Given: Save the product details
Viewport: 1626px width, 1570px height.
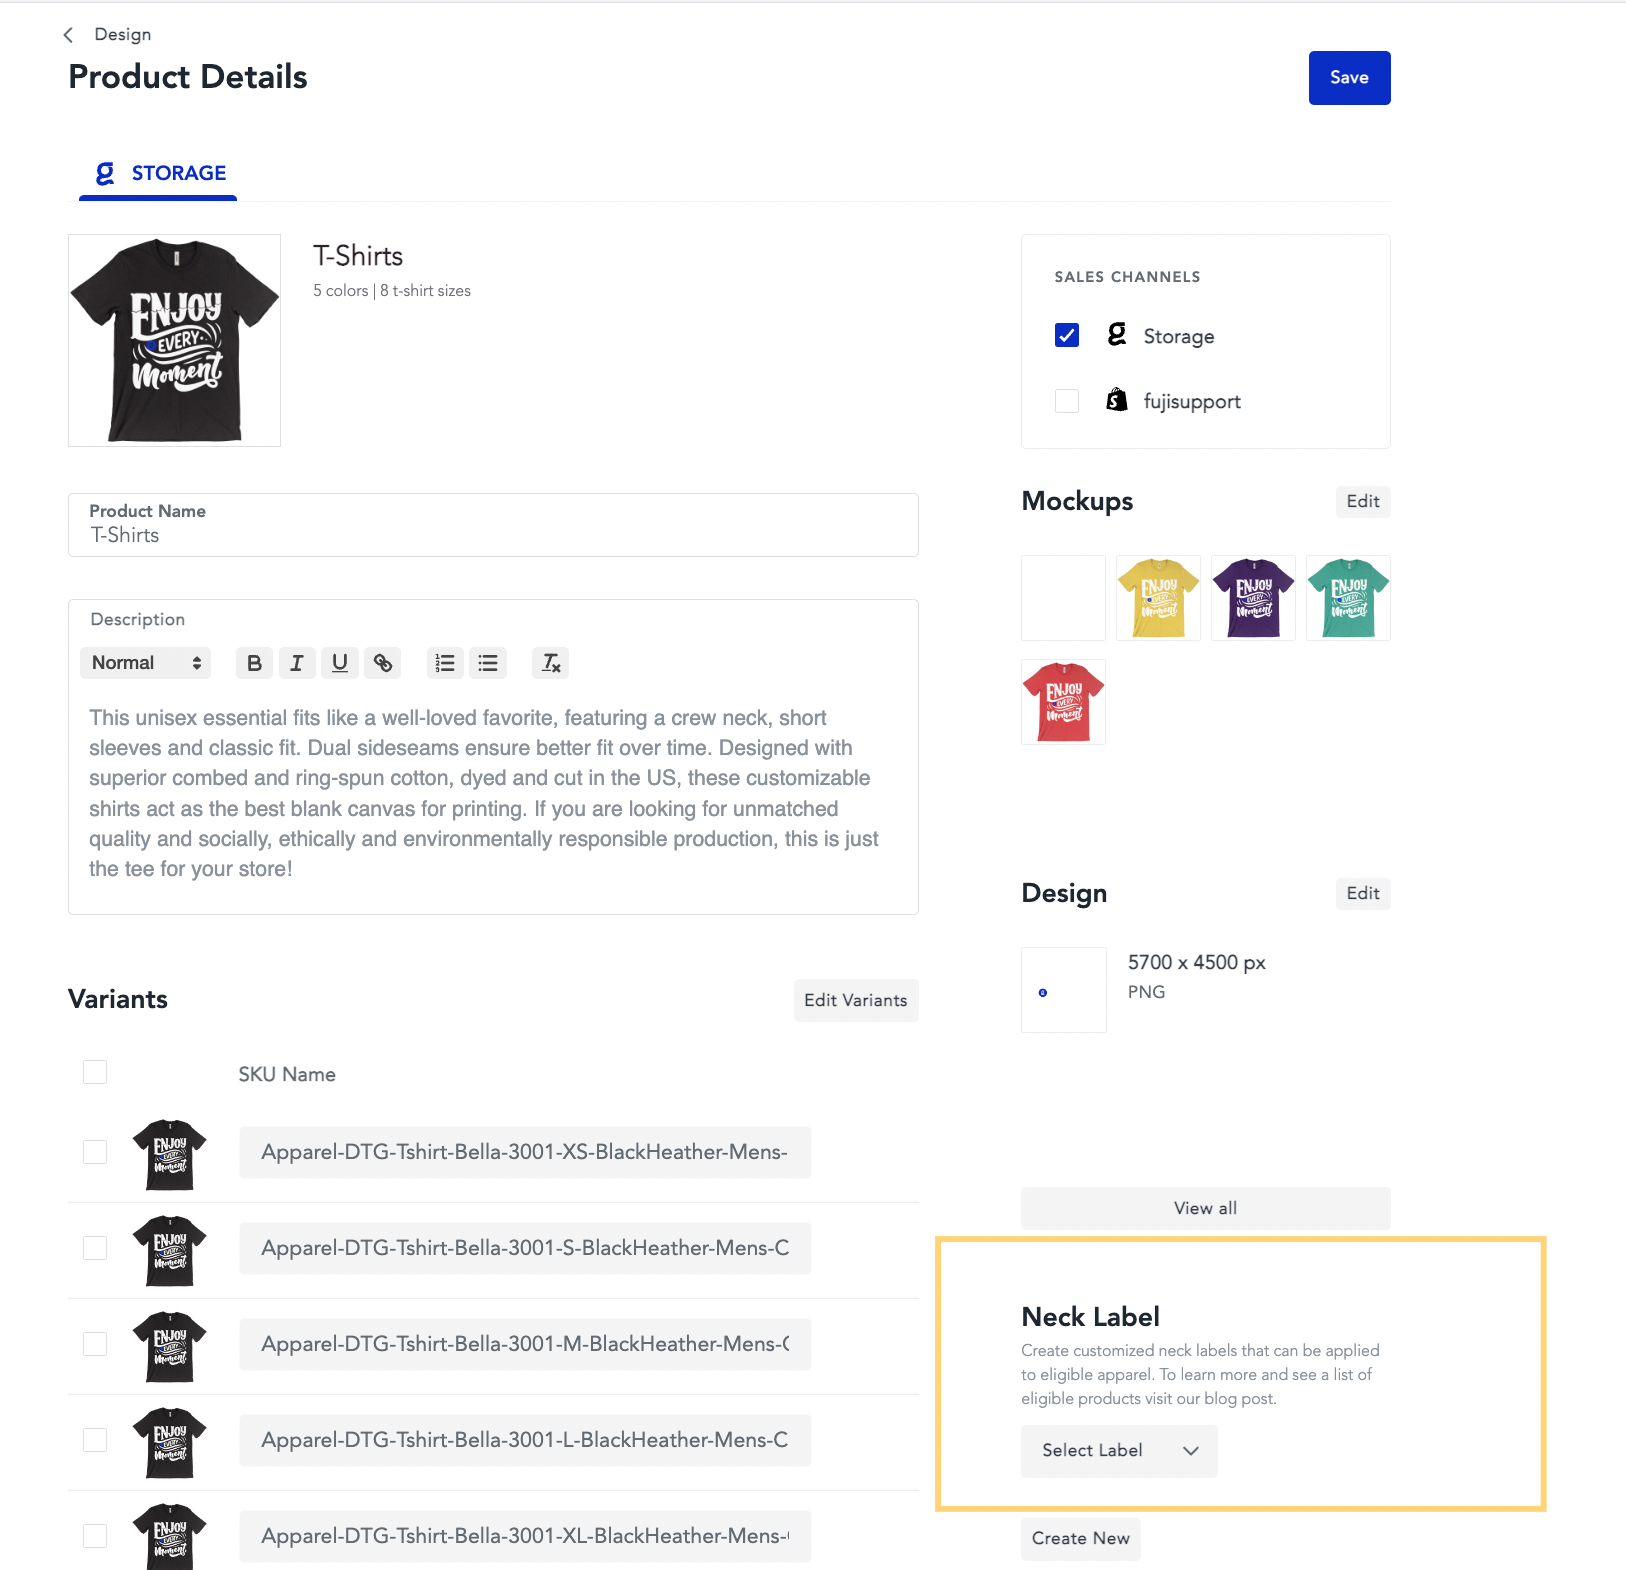Looking at the screenshot, I should point(1349,77).
